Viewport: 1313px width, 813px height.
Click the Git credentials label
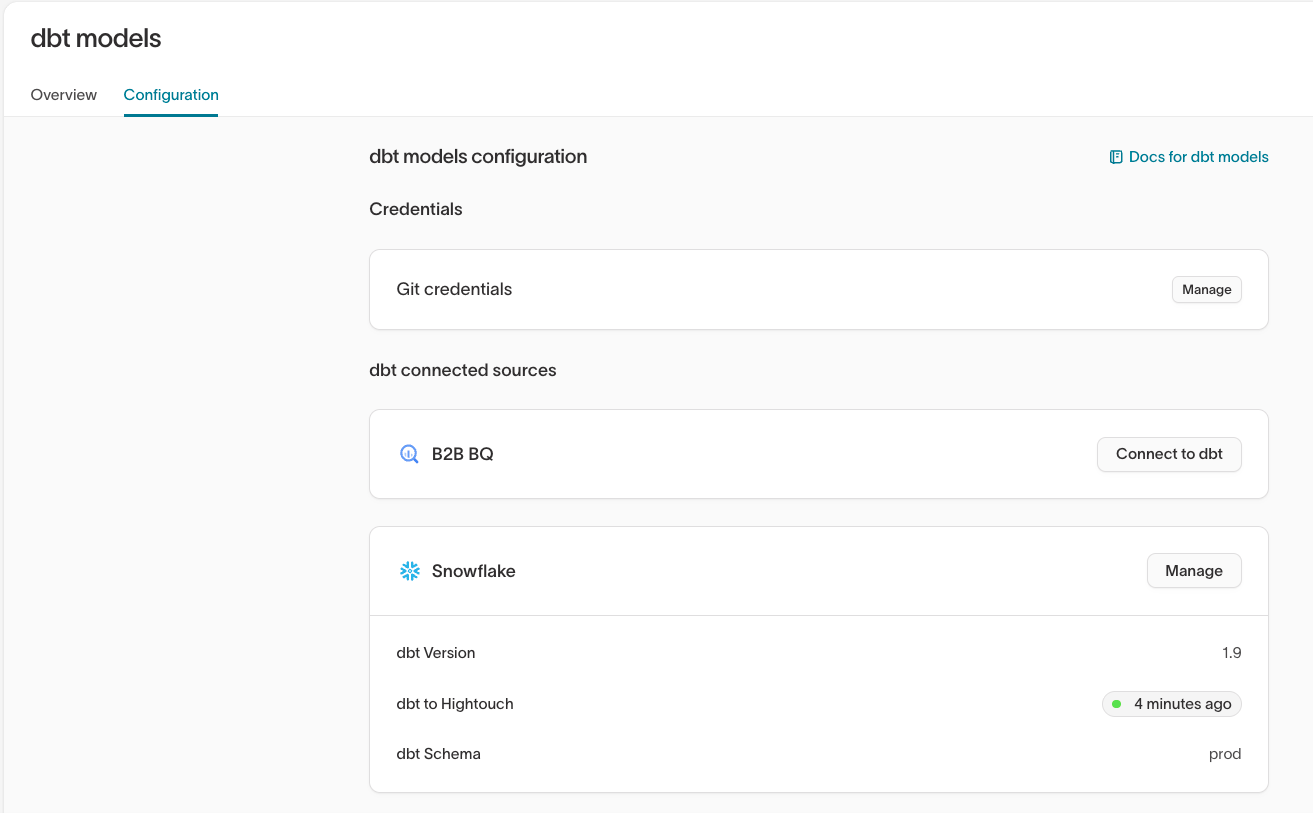pos(454,289)
